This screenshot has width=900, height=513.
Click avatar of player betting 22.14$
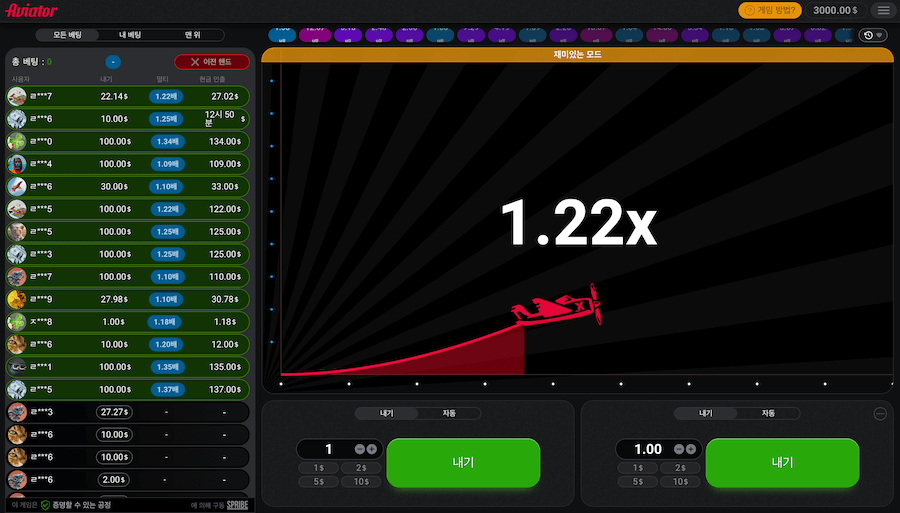point(17,96)
